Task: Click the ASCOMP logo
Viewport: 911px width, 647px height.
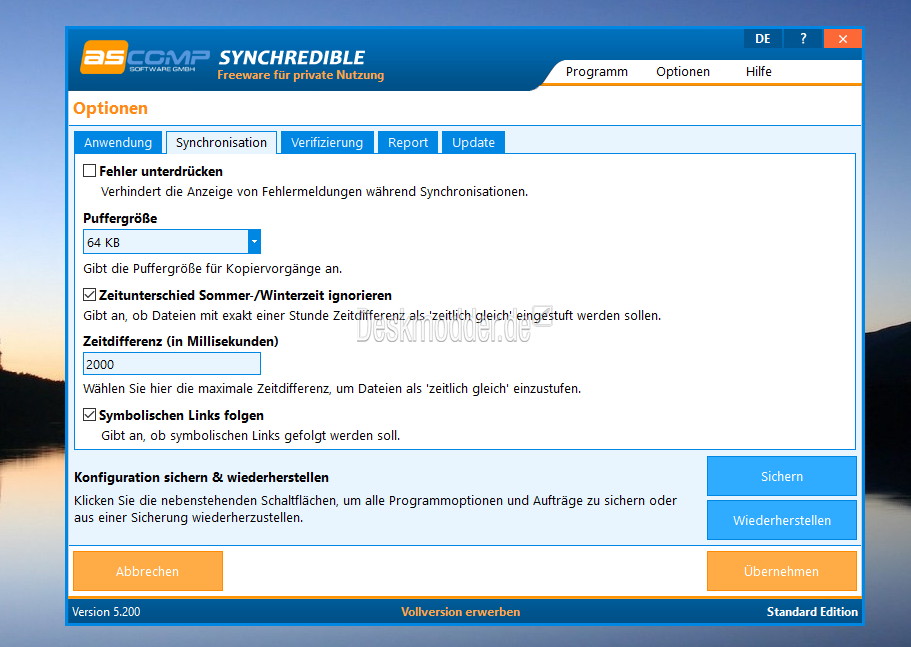Action: [x=145, y=57]
